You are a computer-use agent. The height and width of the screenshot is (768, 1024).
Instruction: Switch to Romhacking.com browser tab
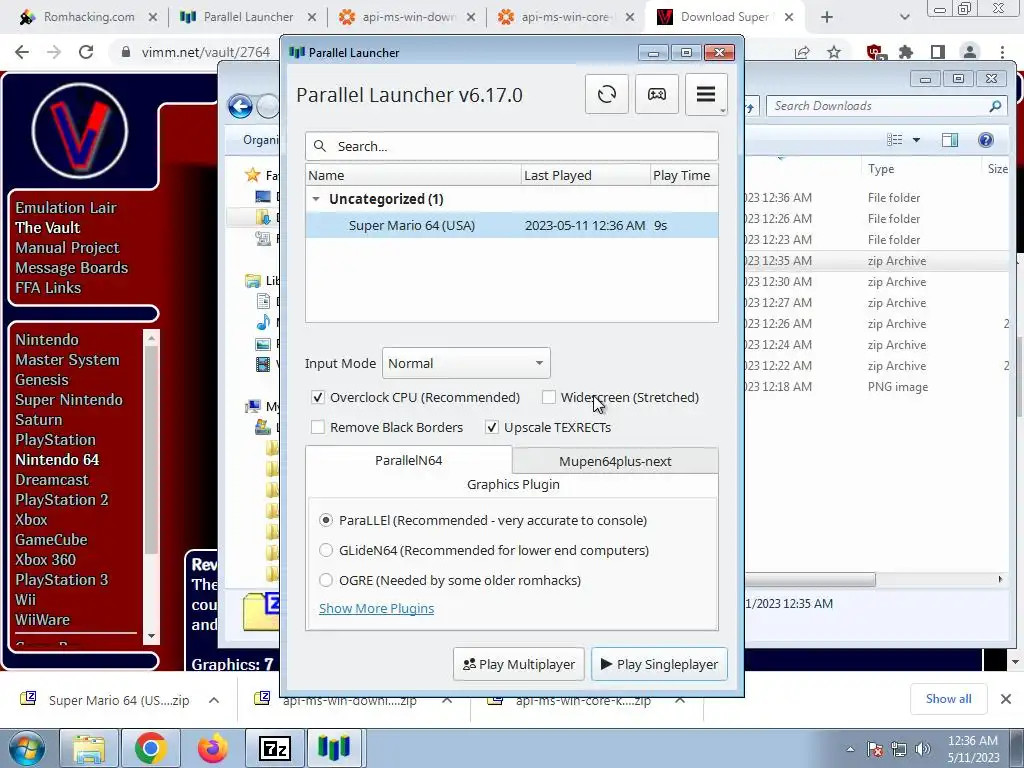click(89, 17)
